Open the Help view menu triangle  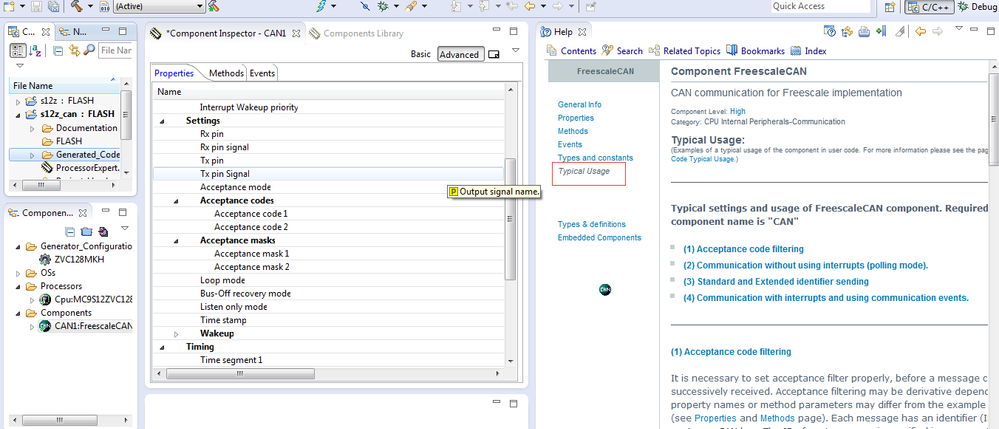coord(958,29)
